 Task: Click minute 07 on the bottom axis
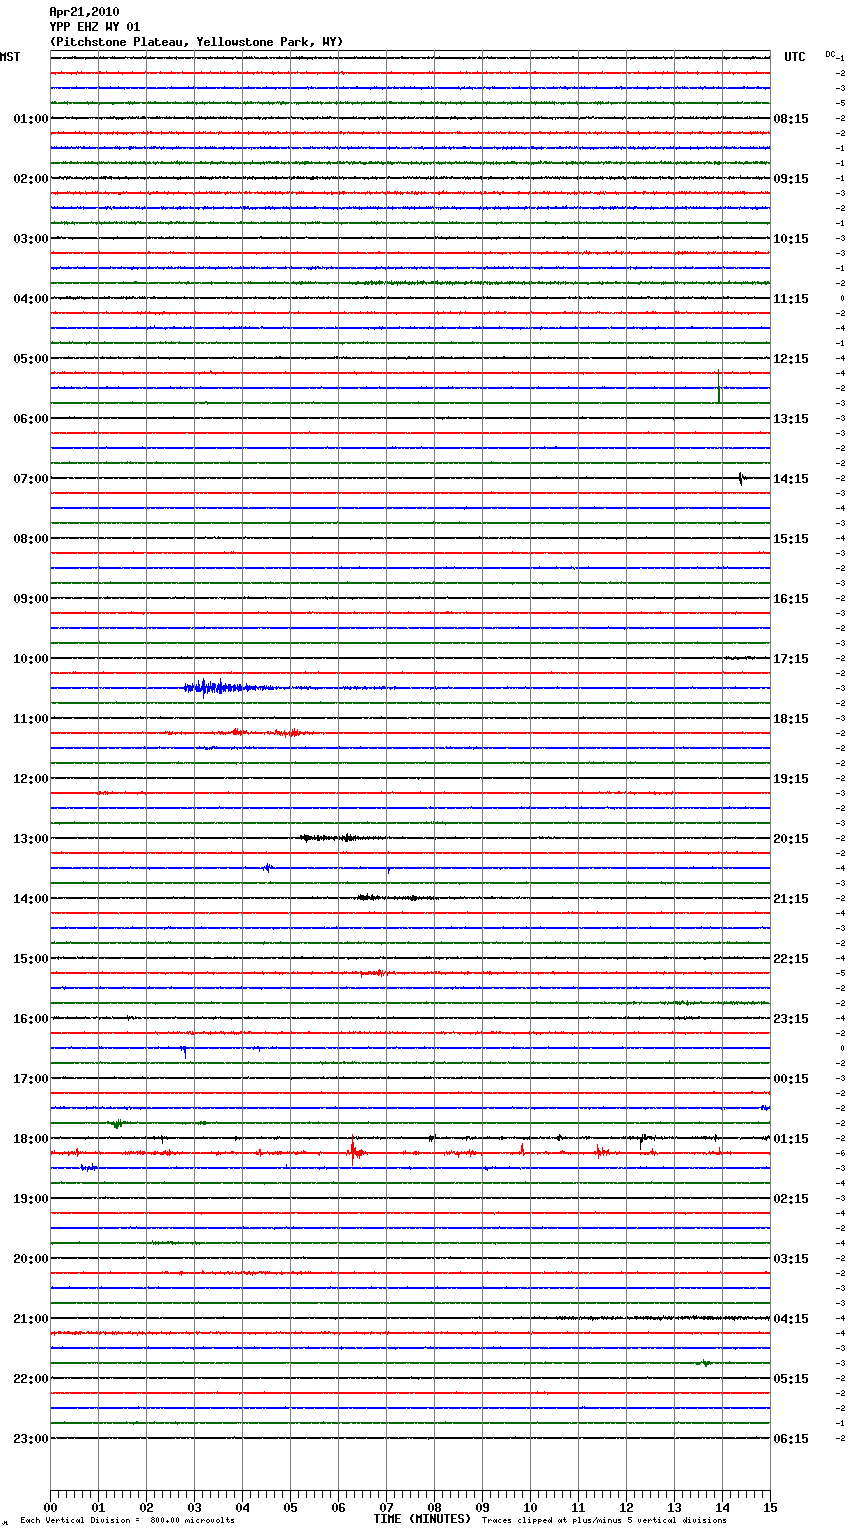click(x=386, y=1507)
